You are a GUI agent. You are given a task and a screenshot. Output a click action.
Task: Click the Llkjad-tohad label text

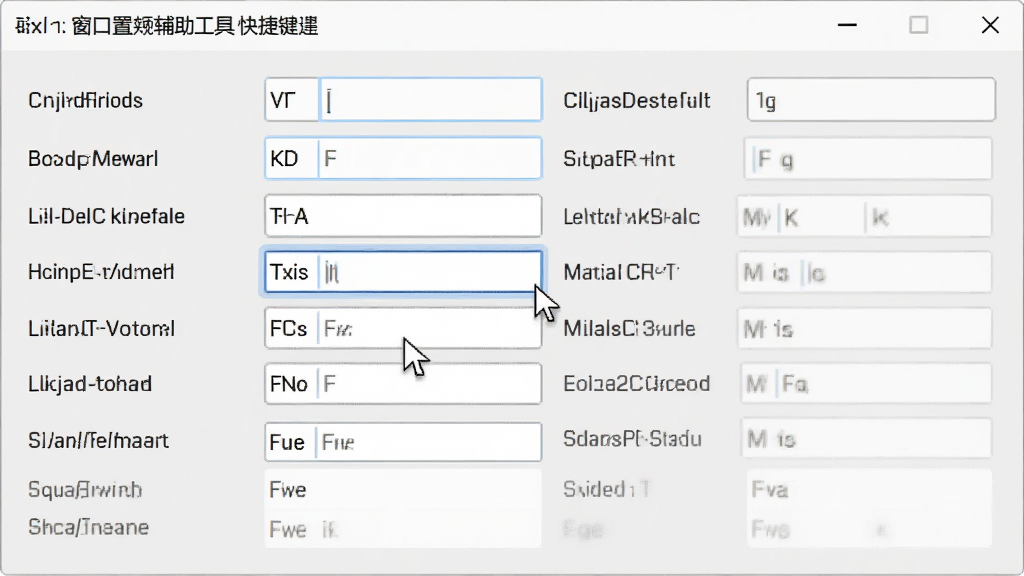[90, 384]
